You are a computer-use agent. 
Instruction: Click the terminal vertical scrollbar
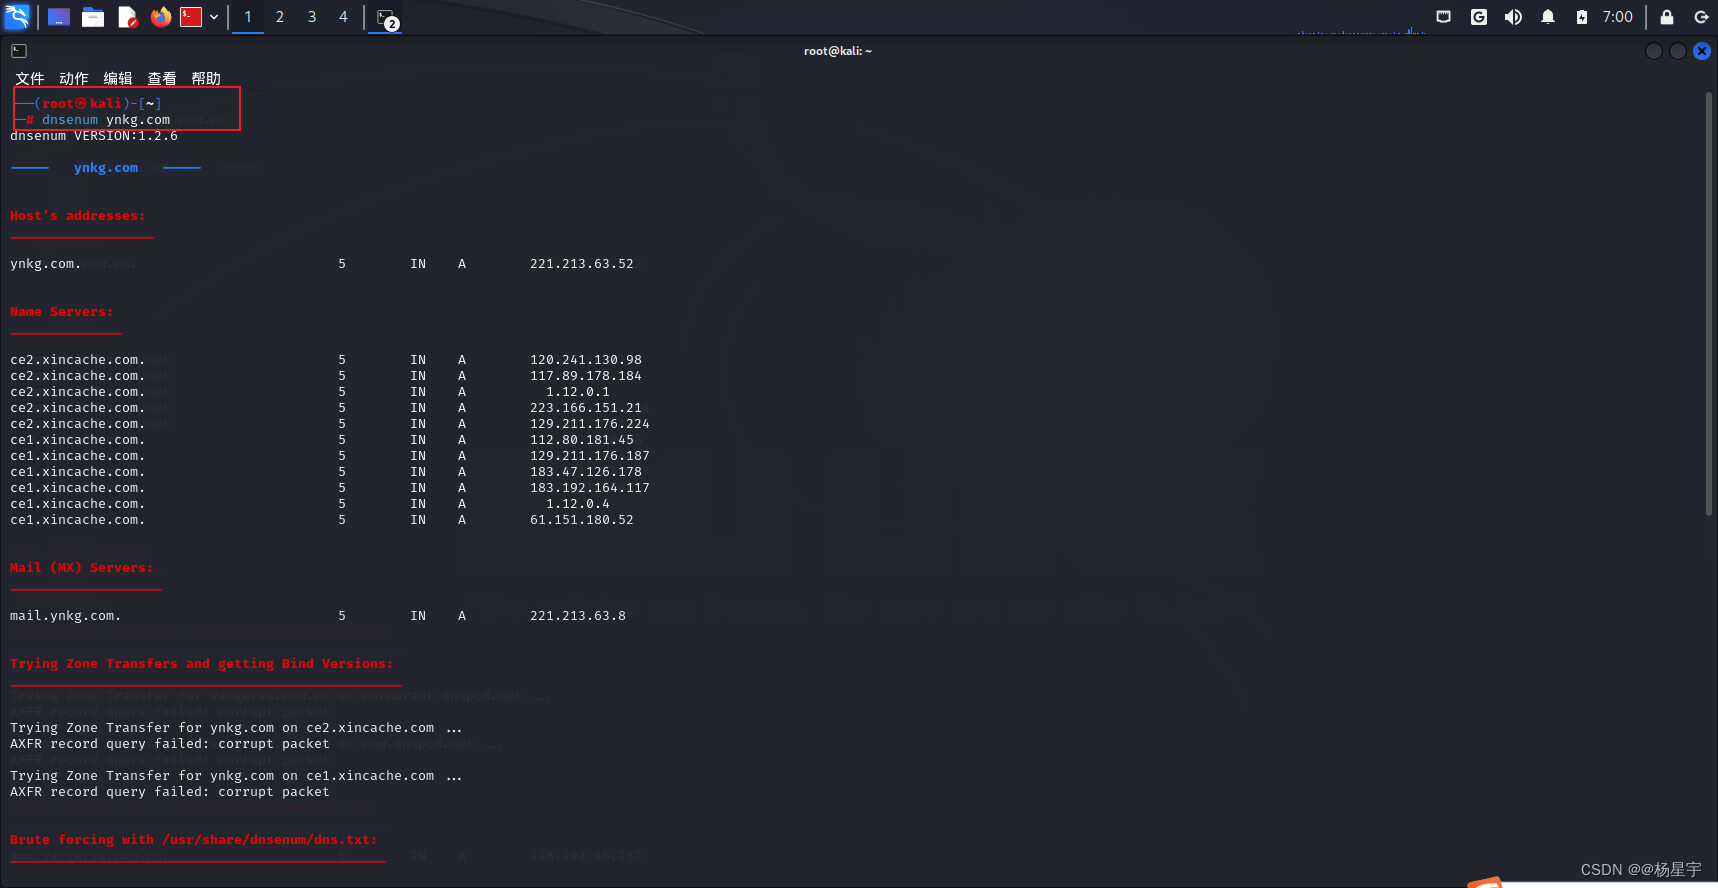(x=1709, y=305)
